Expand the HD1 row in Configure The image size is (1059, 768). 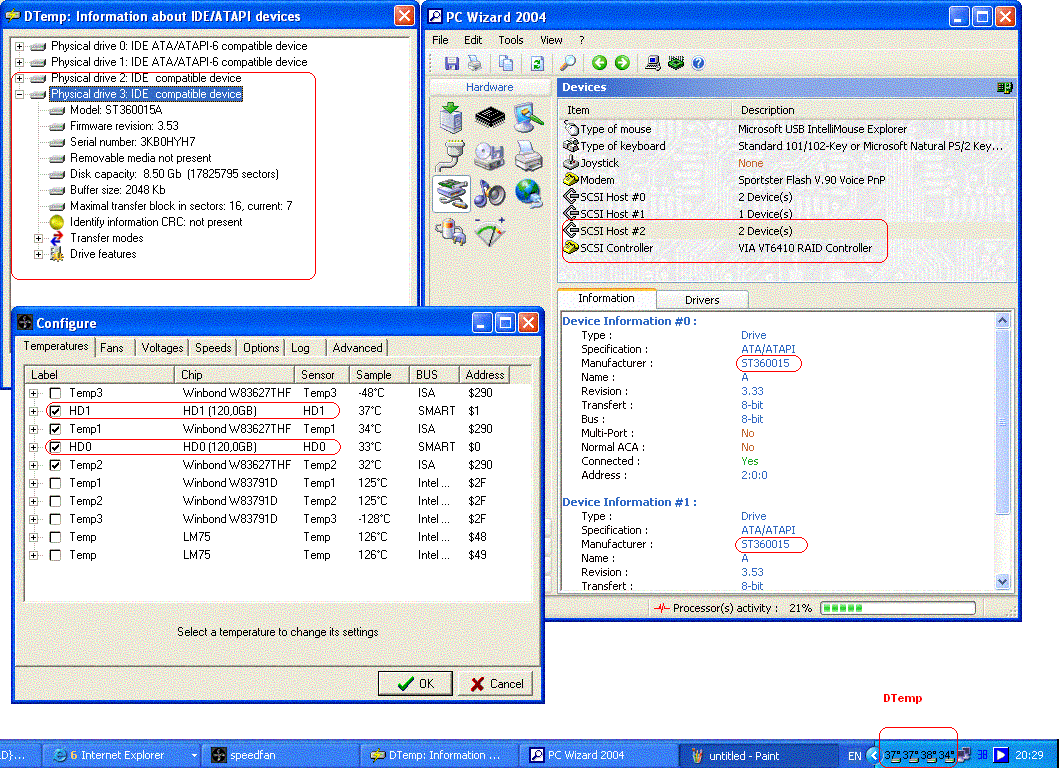tap(34, 411)
